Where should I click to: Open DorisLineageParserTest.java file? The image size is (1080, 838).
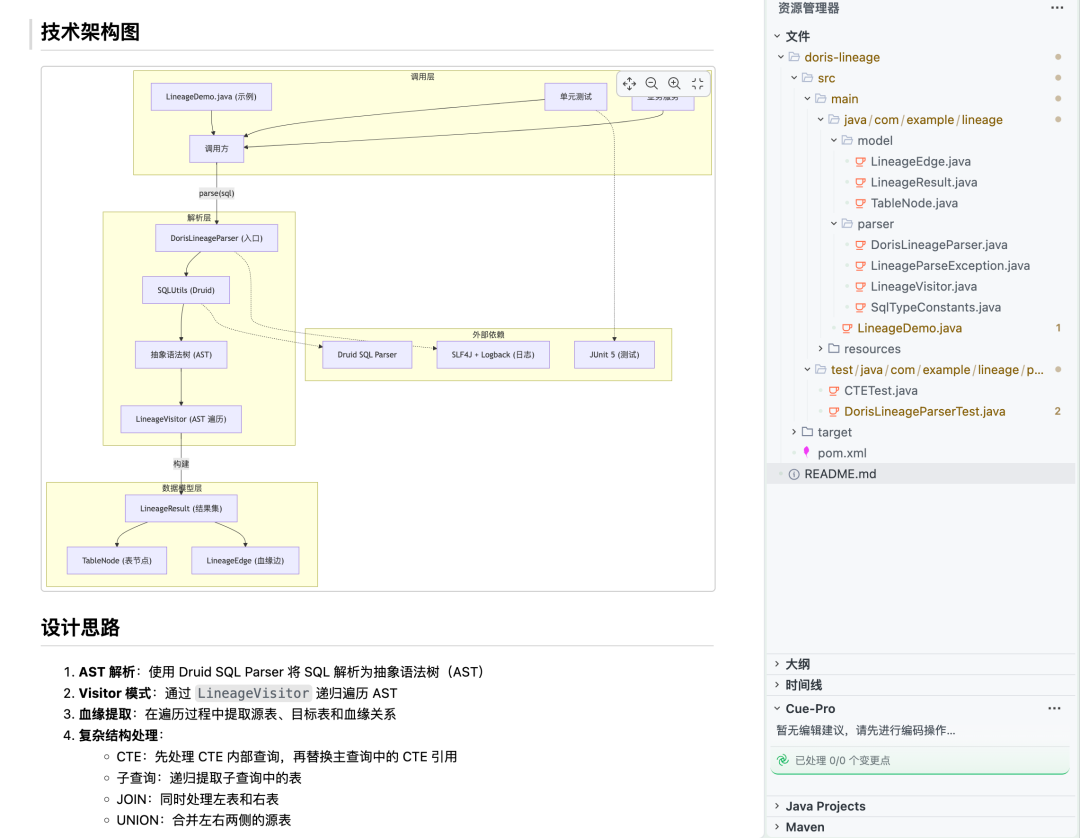[x=924, y=412]
